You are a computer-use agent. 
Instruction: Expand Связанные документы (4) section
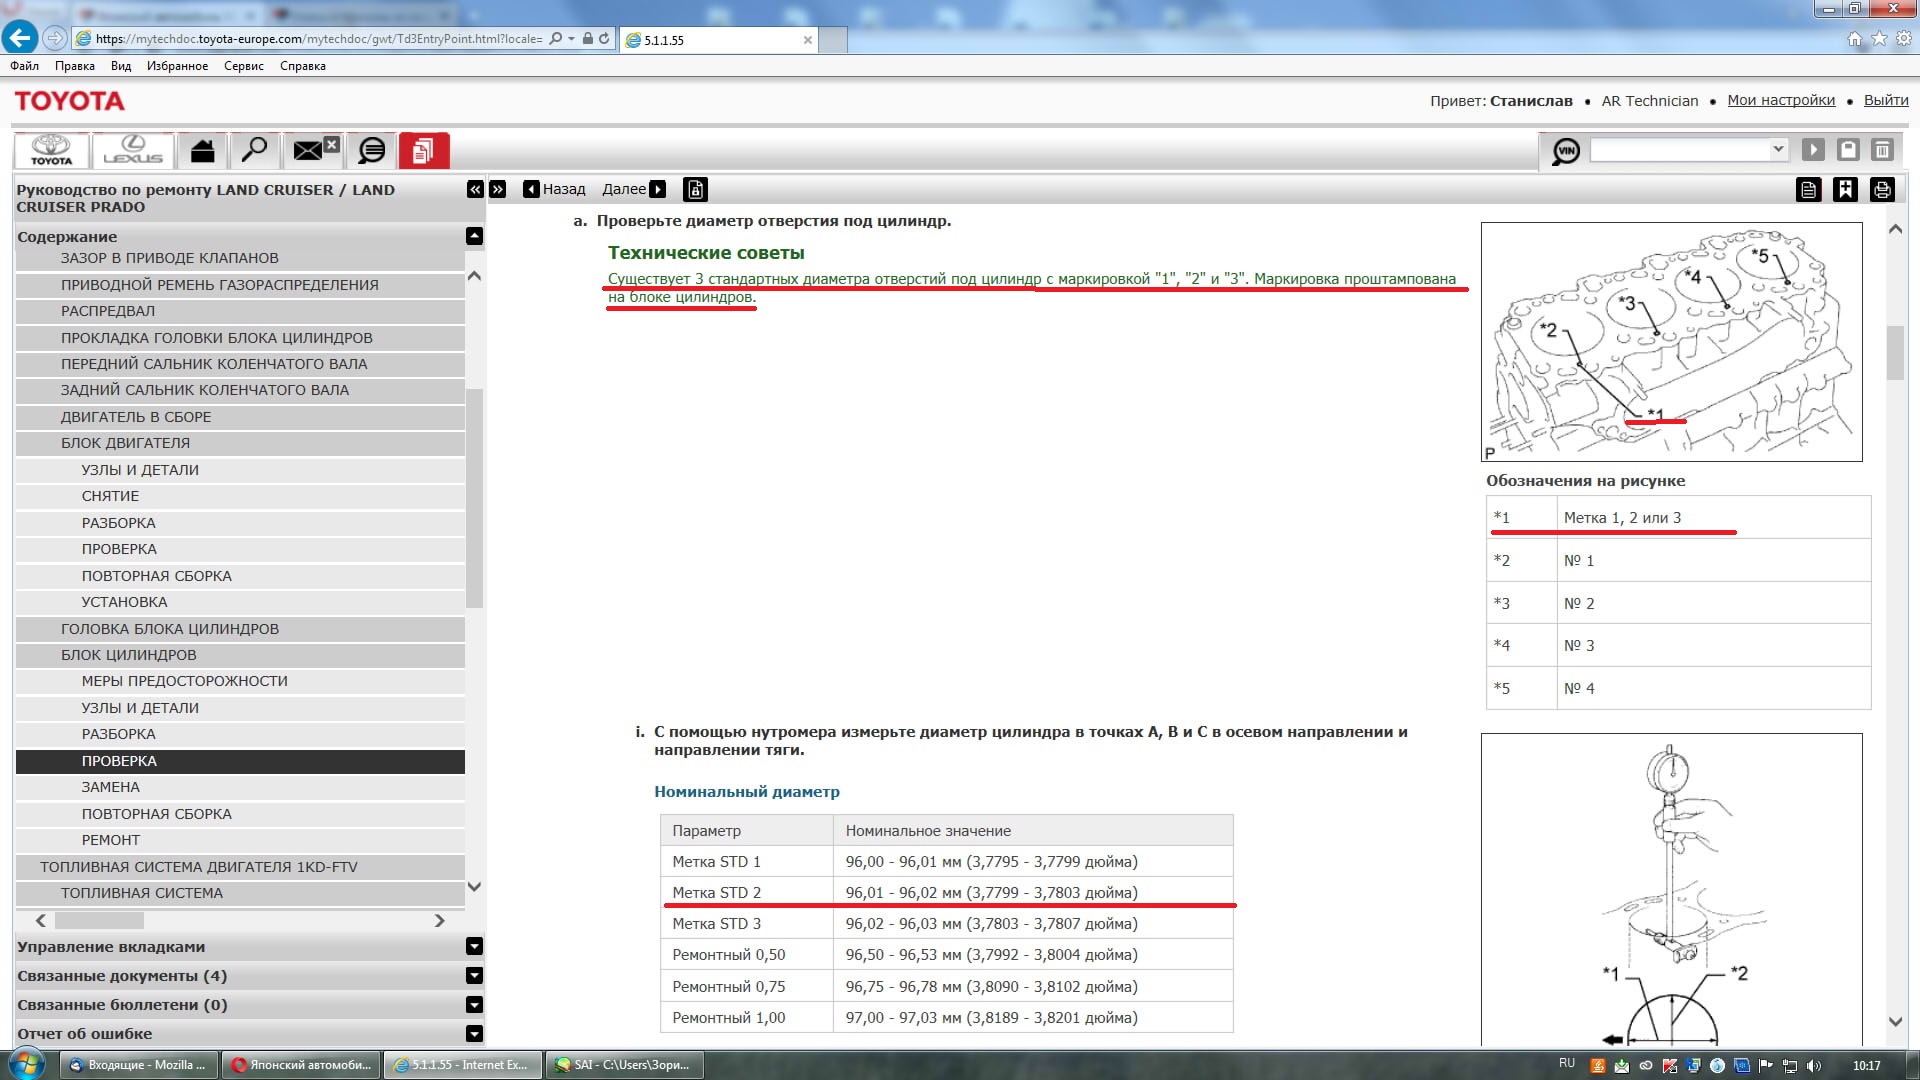click(474, 975)
